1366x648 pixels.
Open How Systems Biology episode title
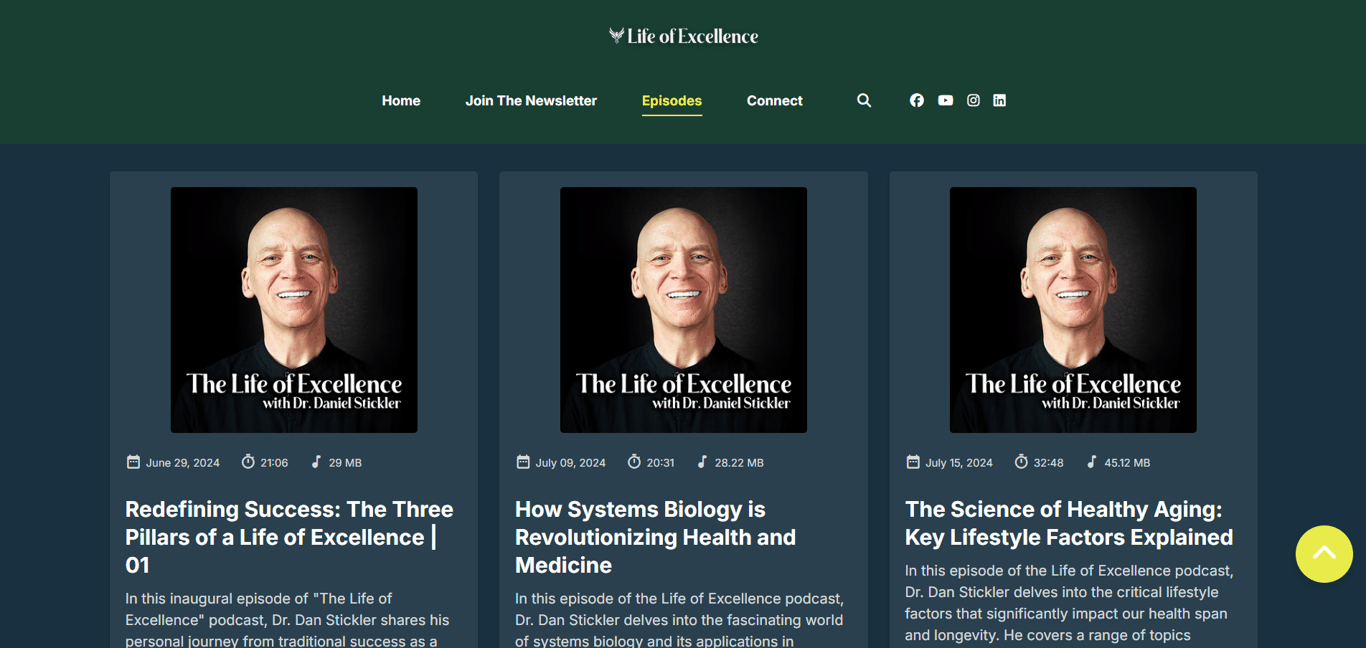coord(655,537)
